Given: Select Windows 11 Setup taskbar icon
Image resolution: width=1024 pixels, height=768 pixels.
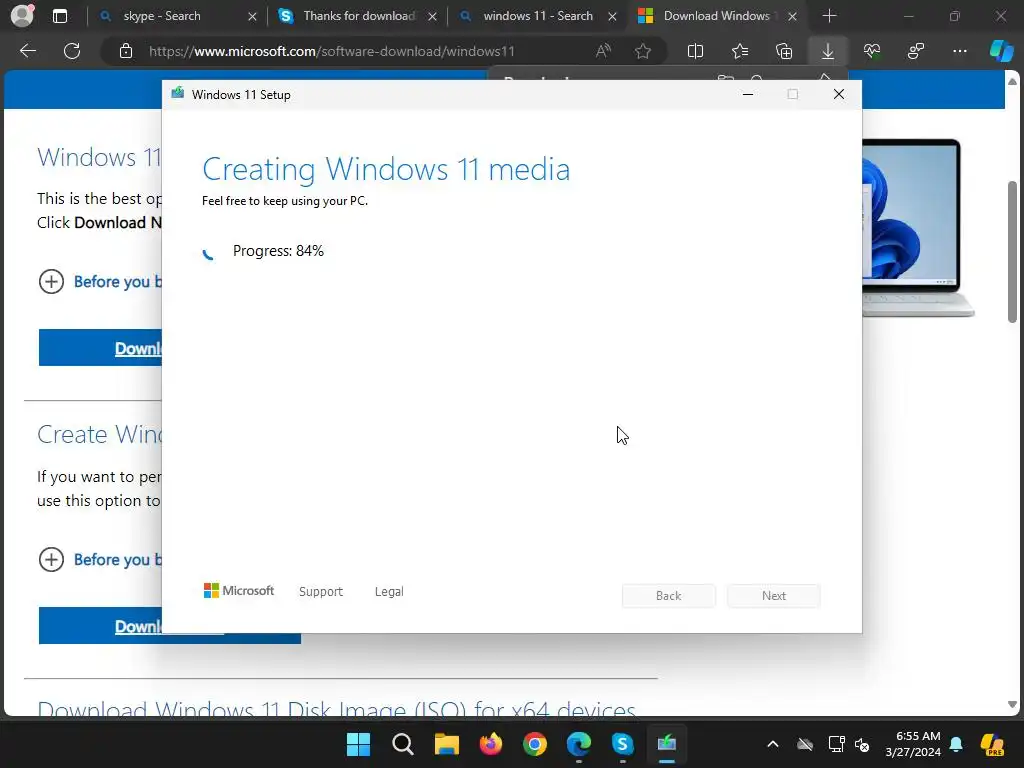Looking at the screenshot, I should tap(667, 744).
